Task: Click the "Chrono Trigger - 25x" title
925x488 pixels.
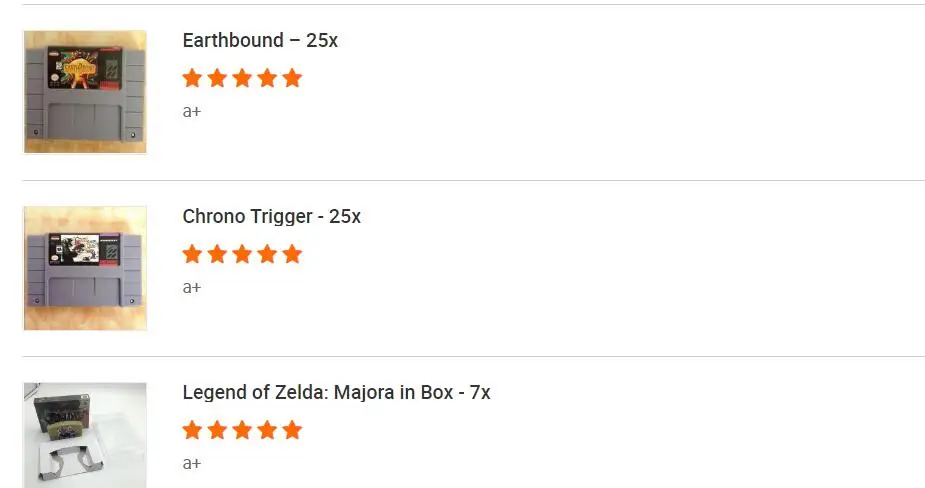Action: (x=271, y=217)
